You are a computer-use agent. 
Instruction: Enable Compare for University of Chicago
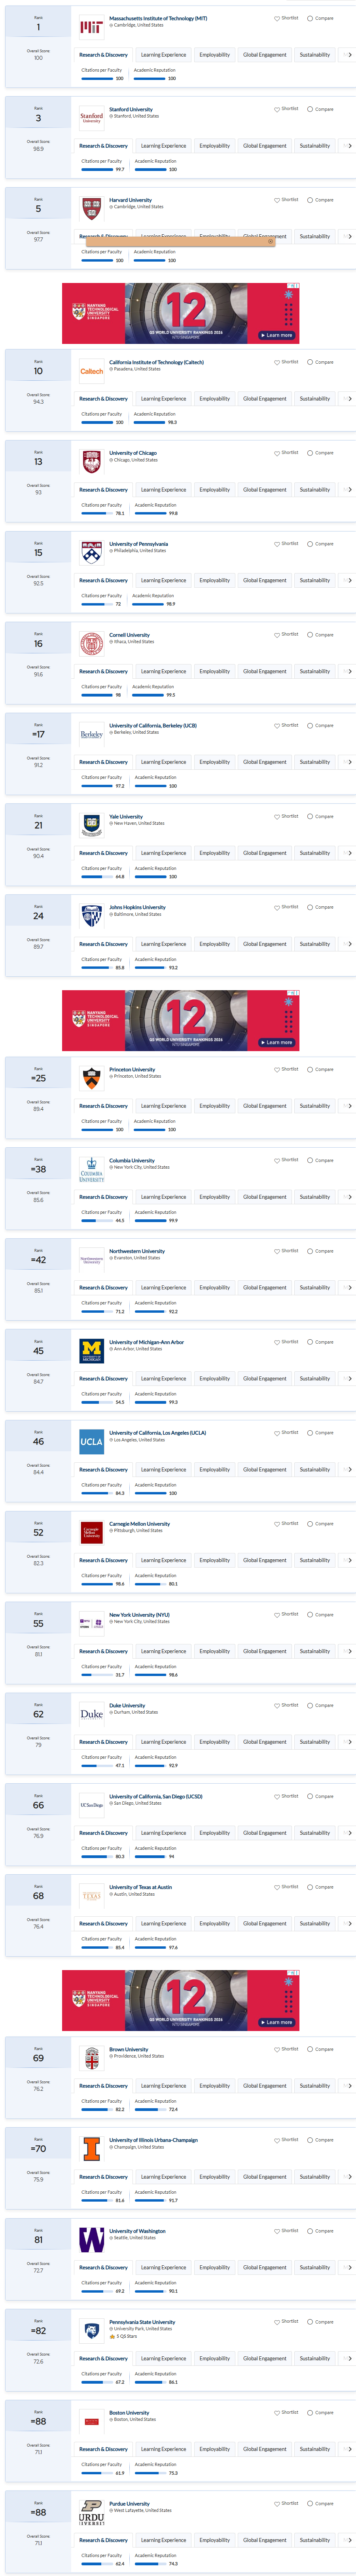click(x=320, y=453)
